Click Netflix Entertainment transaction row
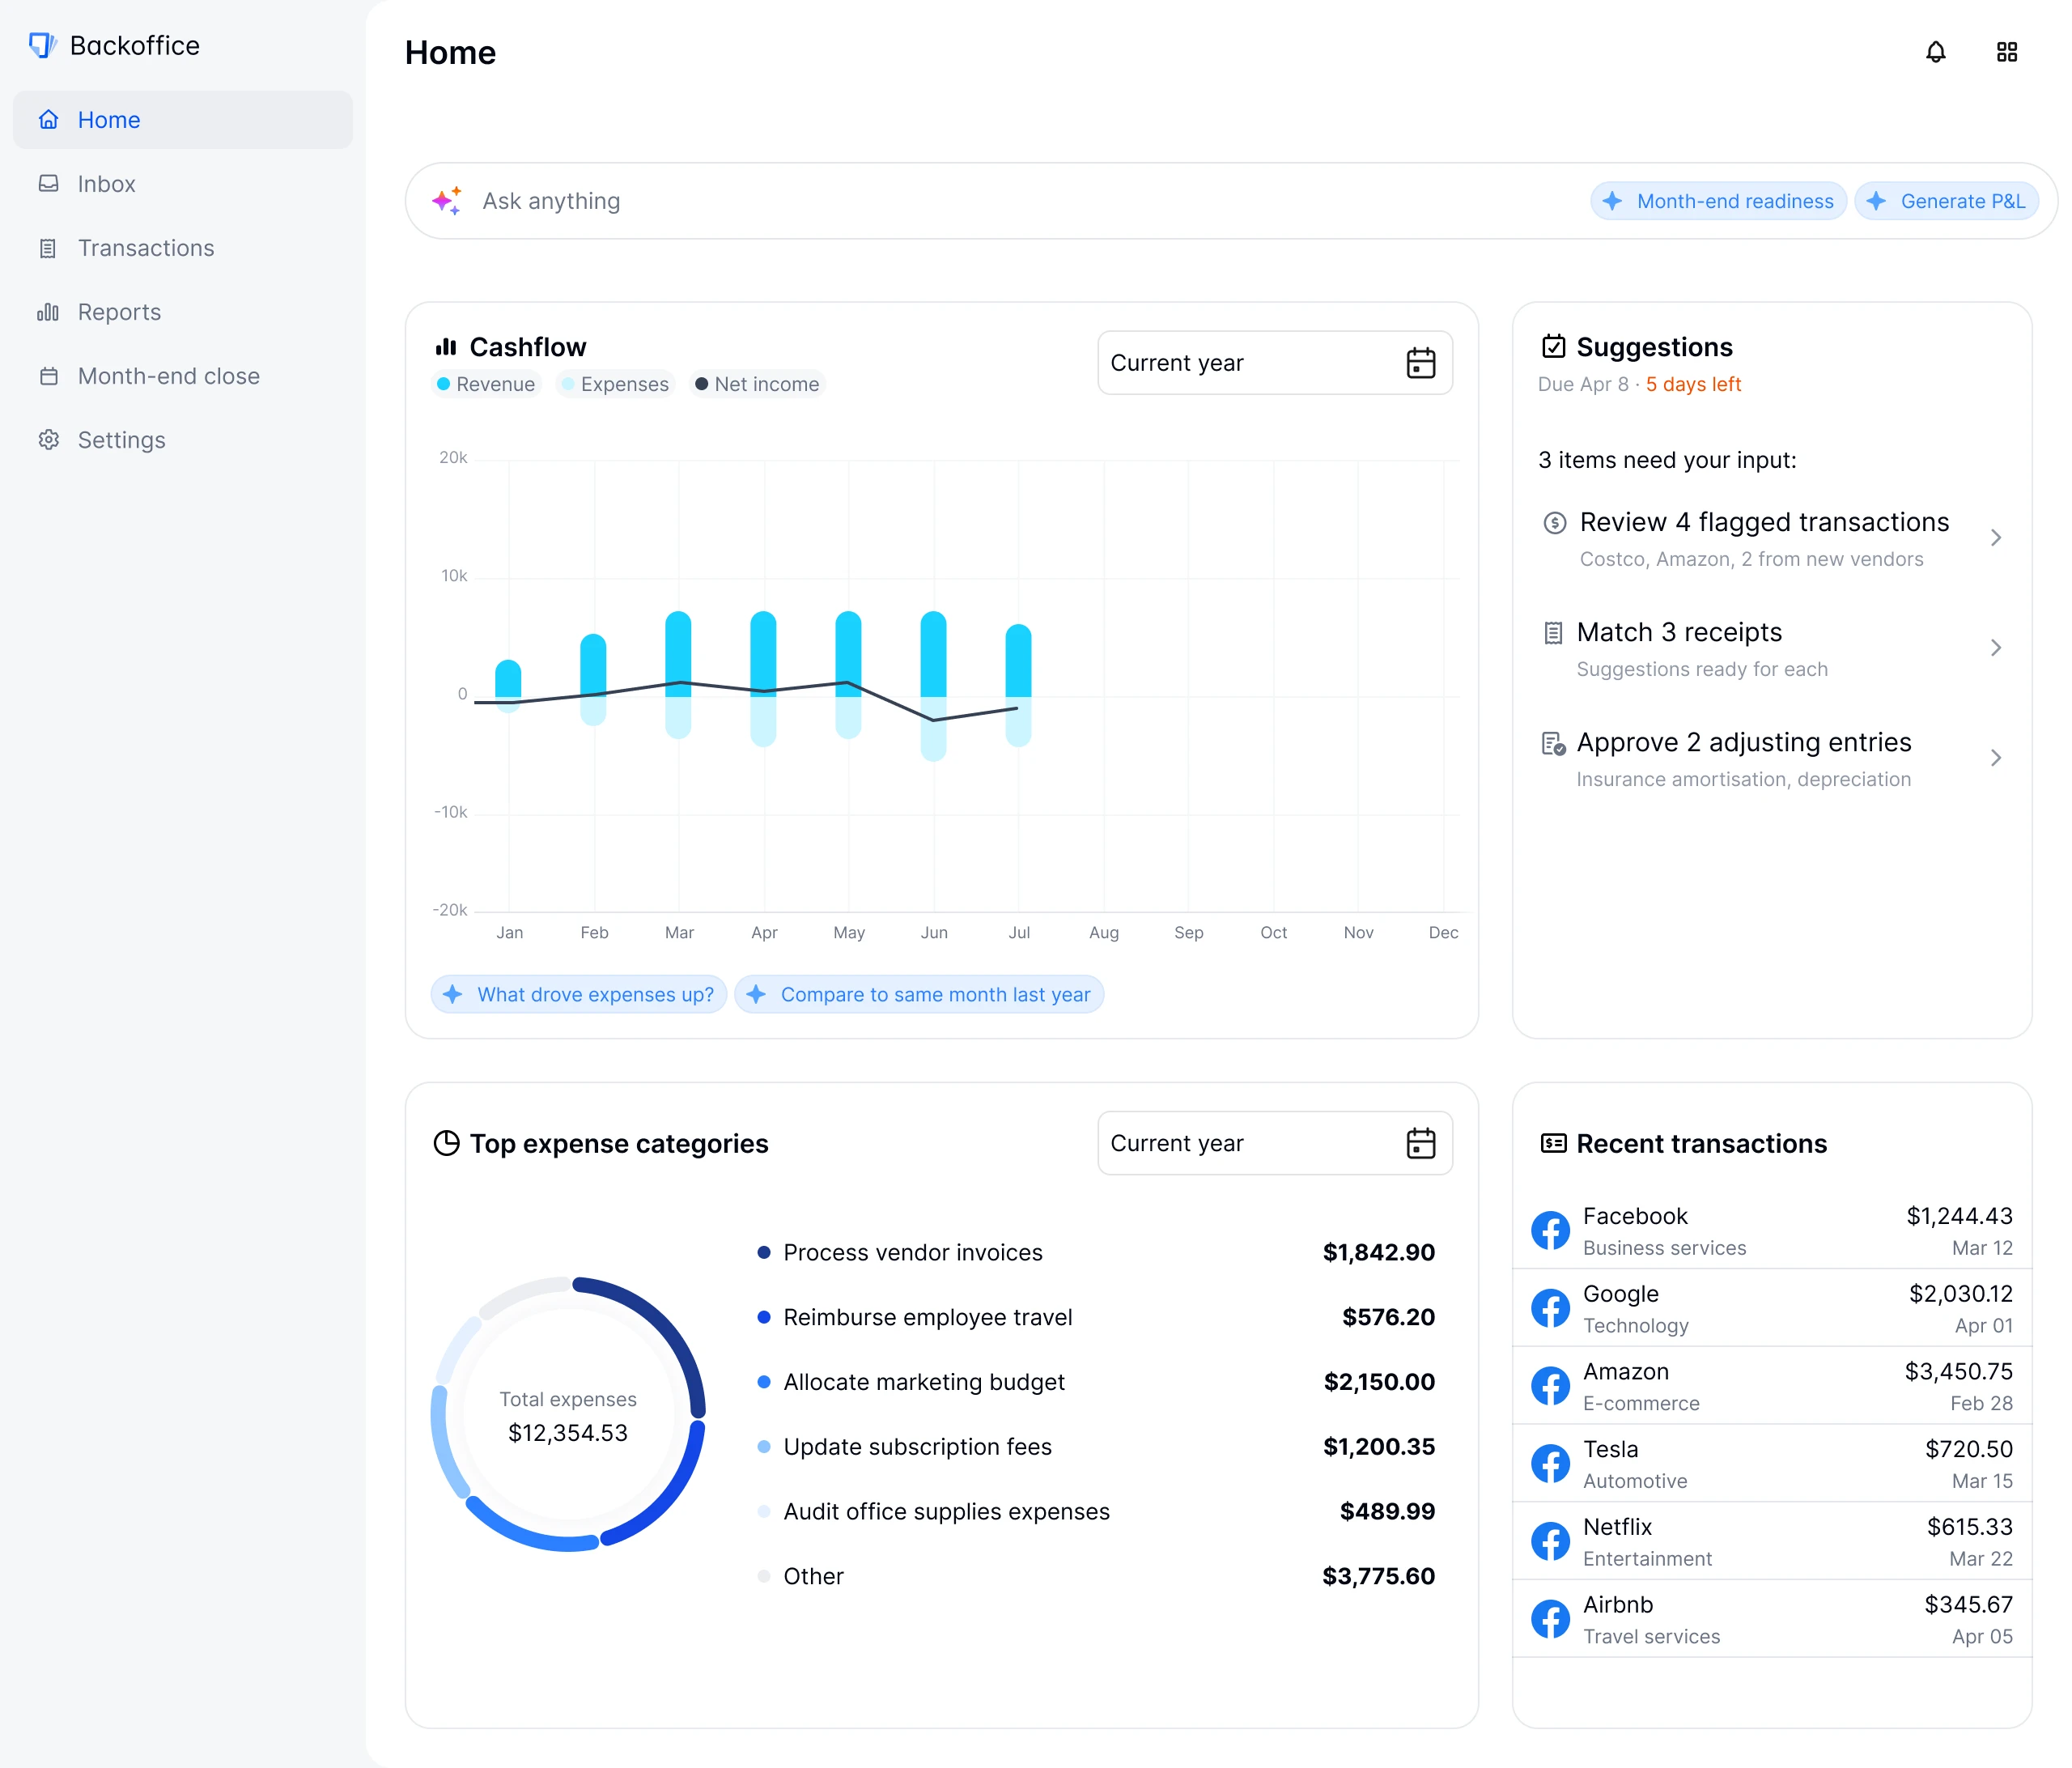2072x1768 pixels. [x=1772, y=1542]
